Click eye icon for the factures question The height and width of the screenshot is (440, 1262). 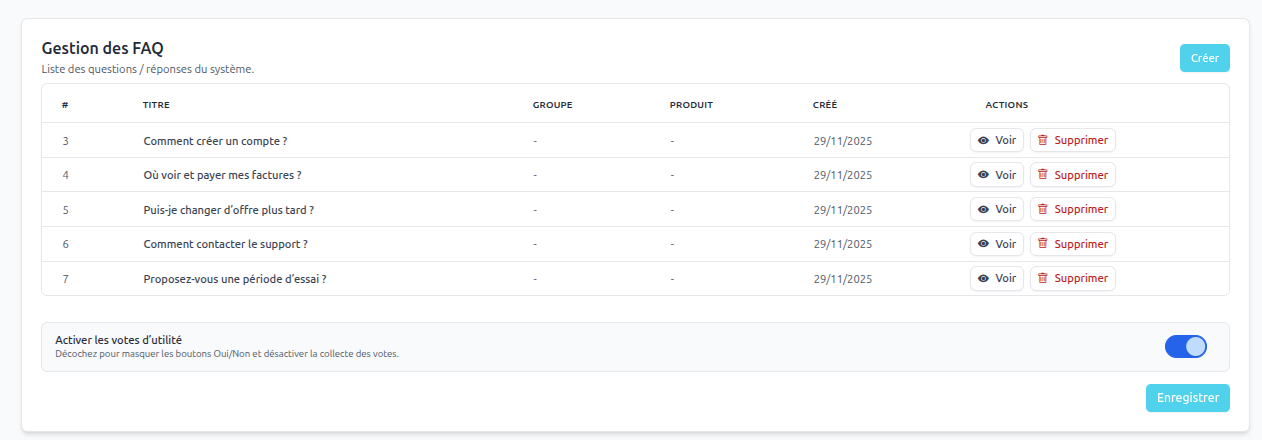pyautogui.click(x=983, y=175)
